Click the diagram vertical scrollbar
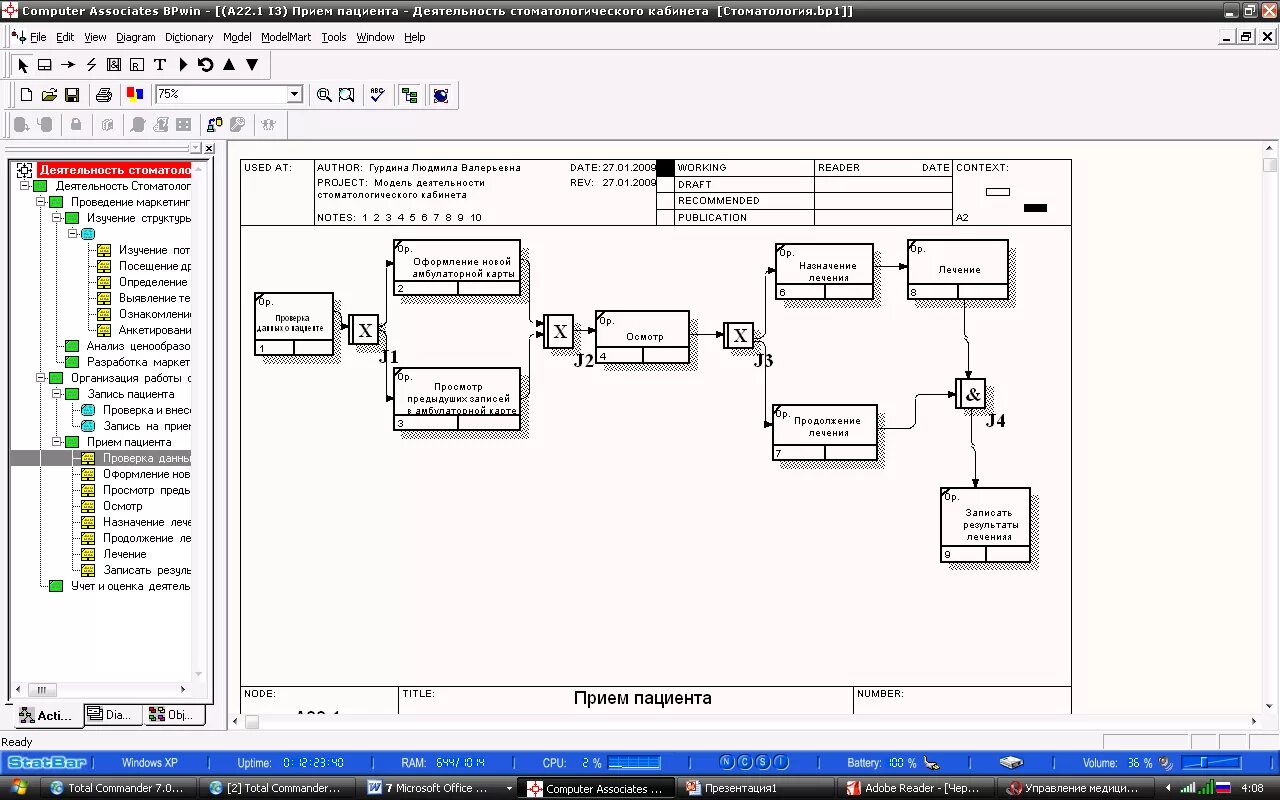Image resolution: width=1280 pixels, height=800 pixels. (x=1270, y=427)
